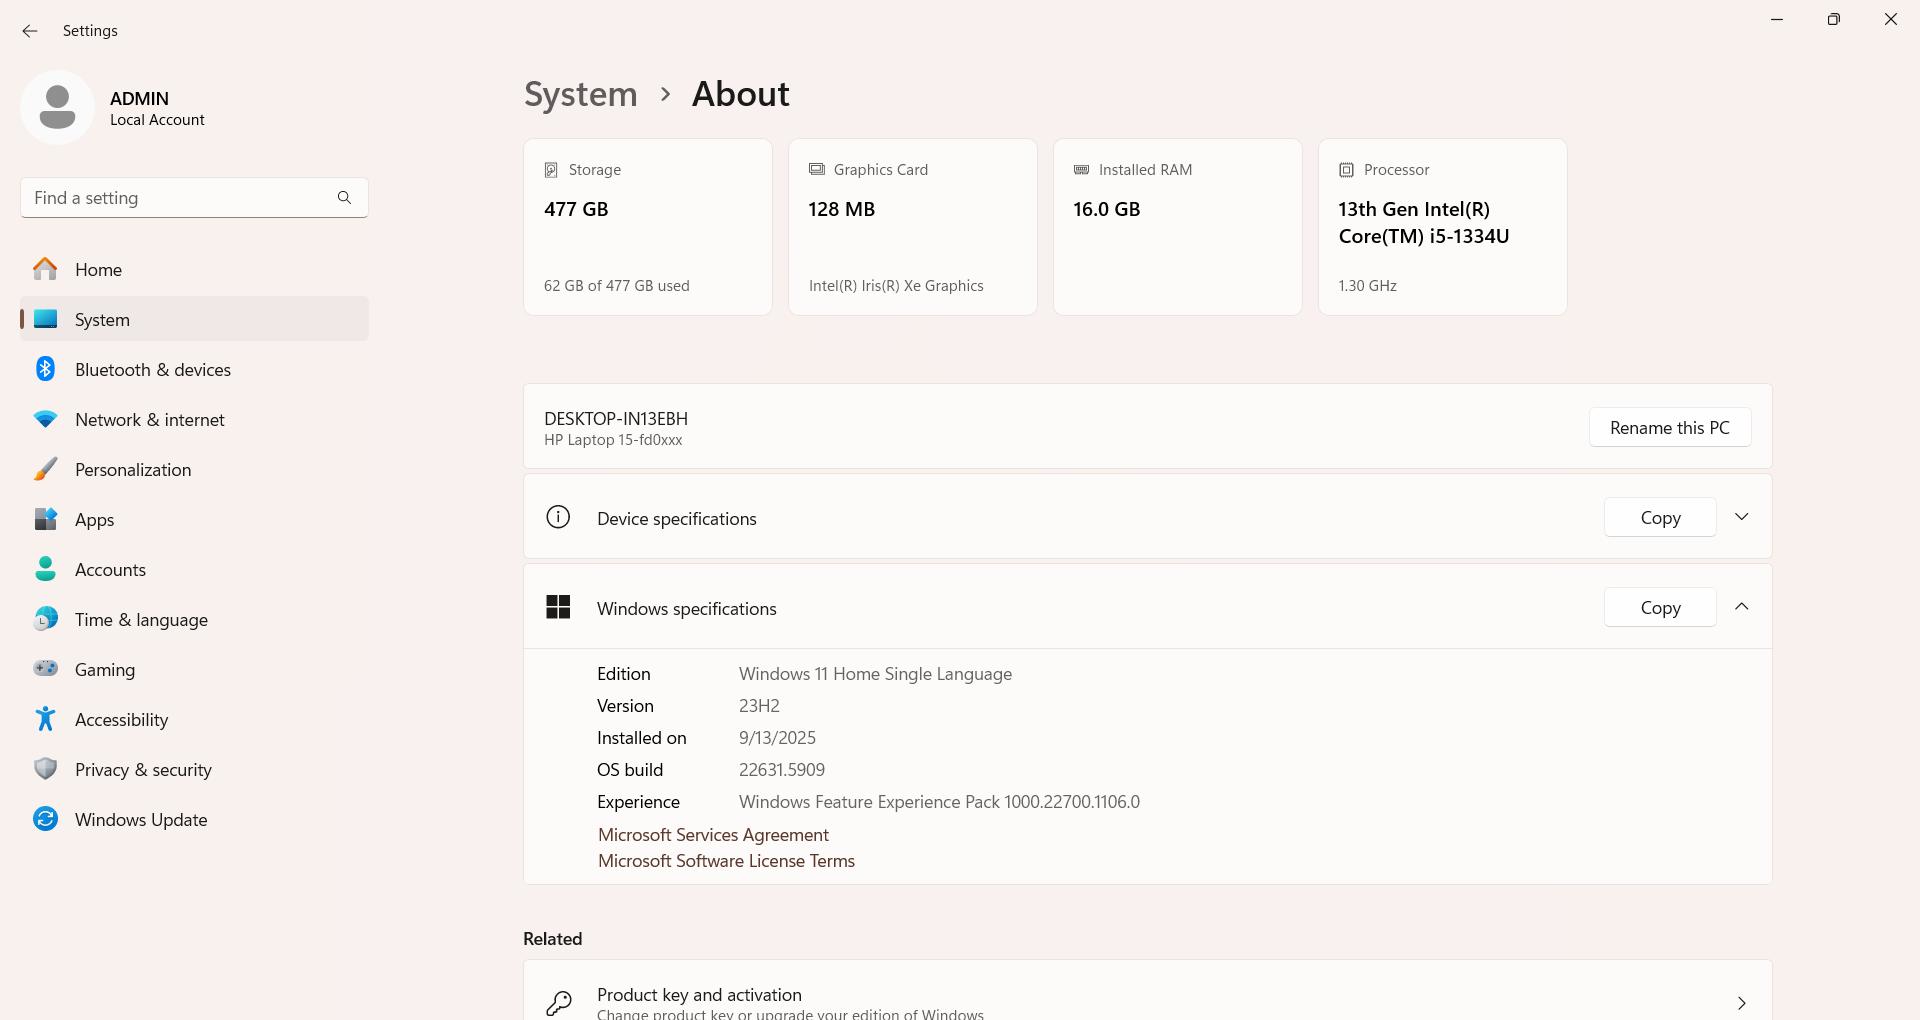The width and height of the screenshot is (1920, 1020).
Task: Expand the Device specifications section
Action: (1741, 517)
